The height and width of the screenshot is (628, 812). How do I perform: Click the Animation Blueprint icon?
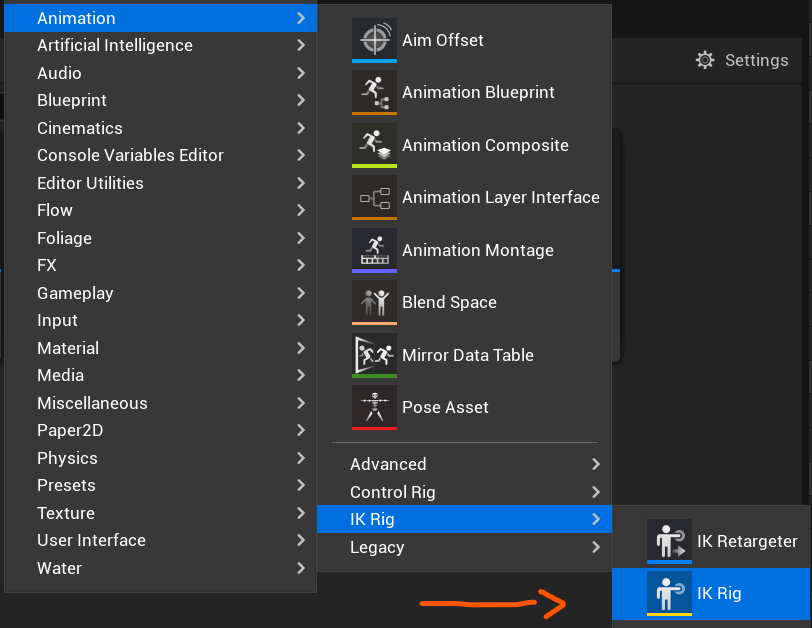coord(374,92)
